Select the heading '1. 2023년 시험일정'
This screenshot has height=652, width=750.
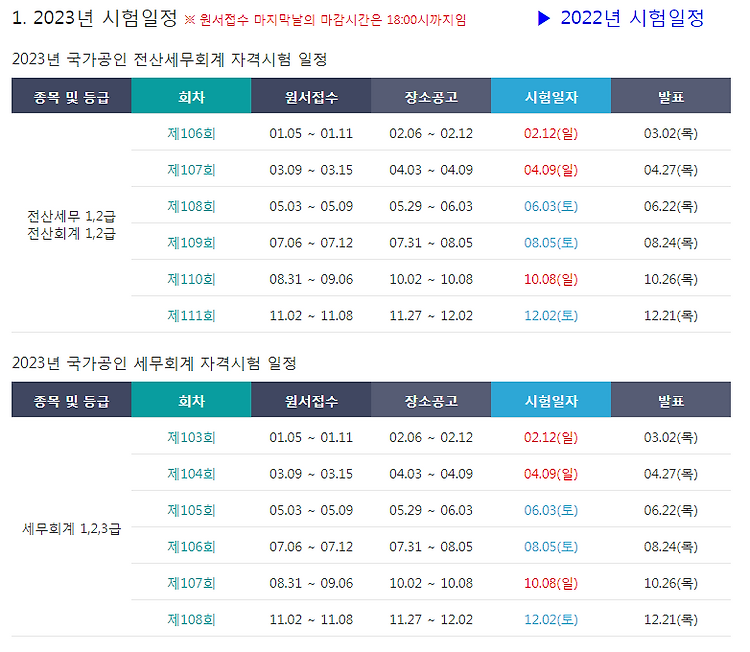click(95, 19)
